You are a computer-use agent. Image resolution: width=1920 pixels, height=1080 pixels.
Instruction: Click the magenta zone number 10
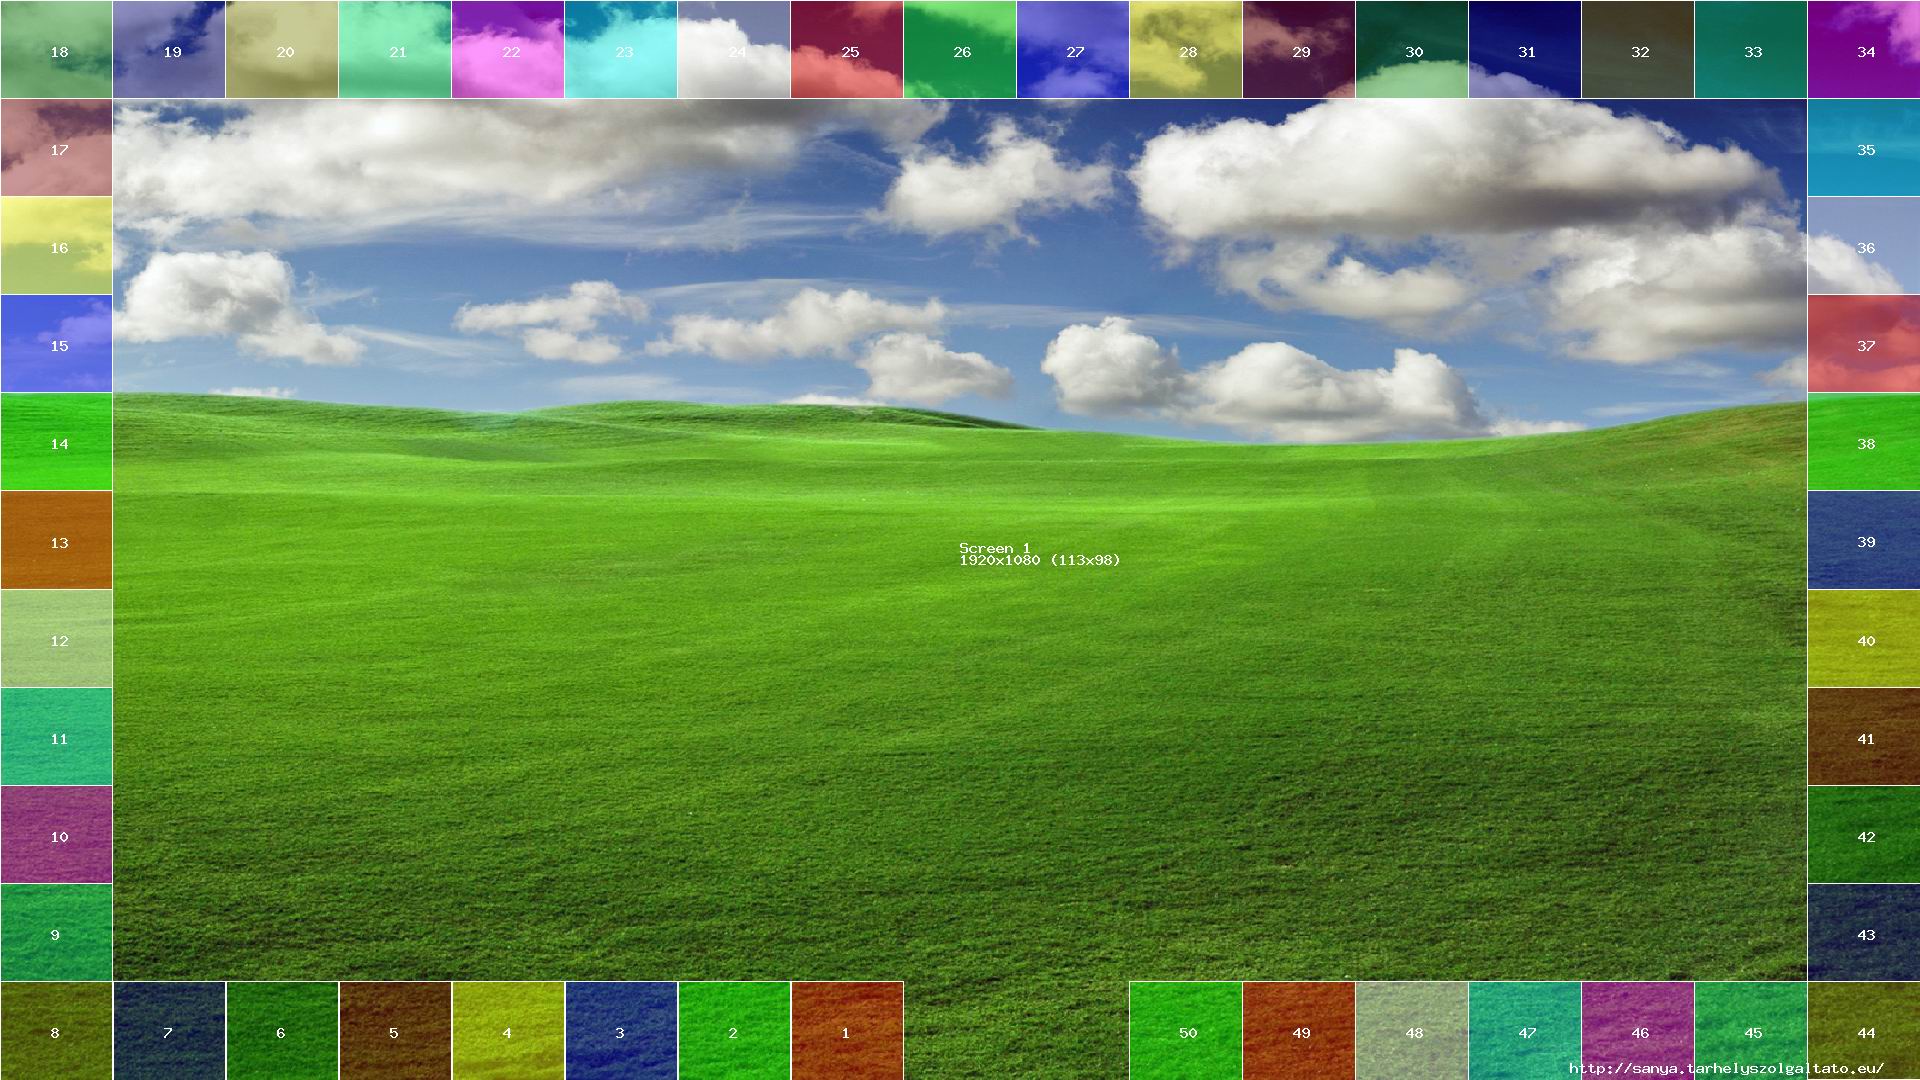(56, 834)
